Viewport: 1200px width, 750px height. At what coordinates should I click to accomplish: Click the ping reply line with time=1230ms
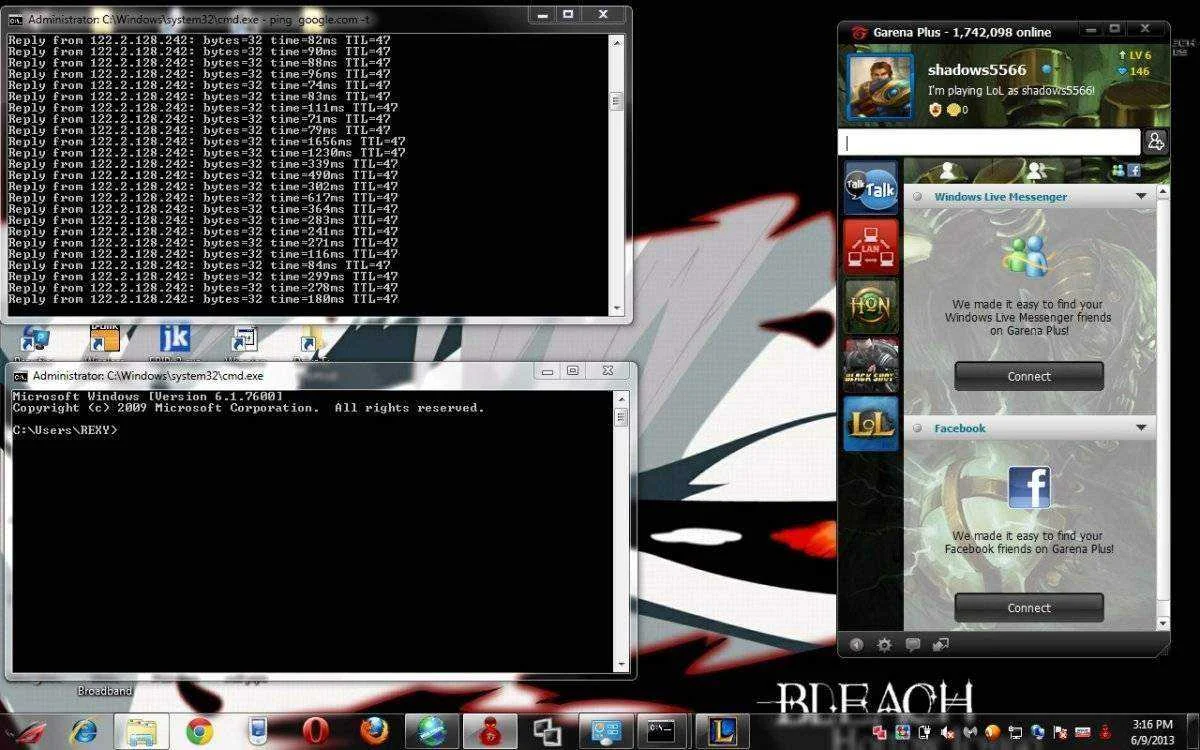click(x=207, y=153)
